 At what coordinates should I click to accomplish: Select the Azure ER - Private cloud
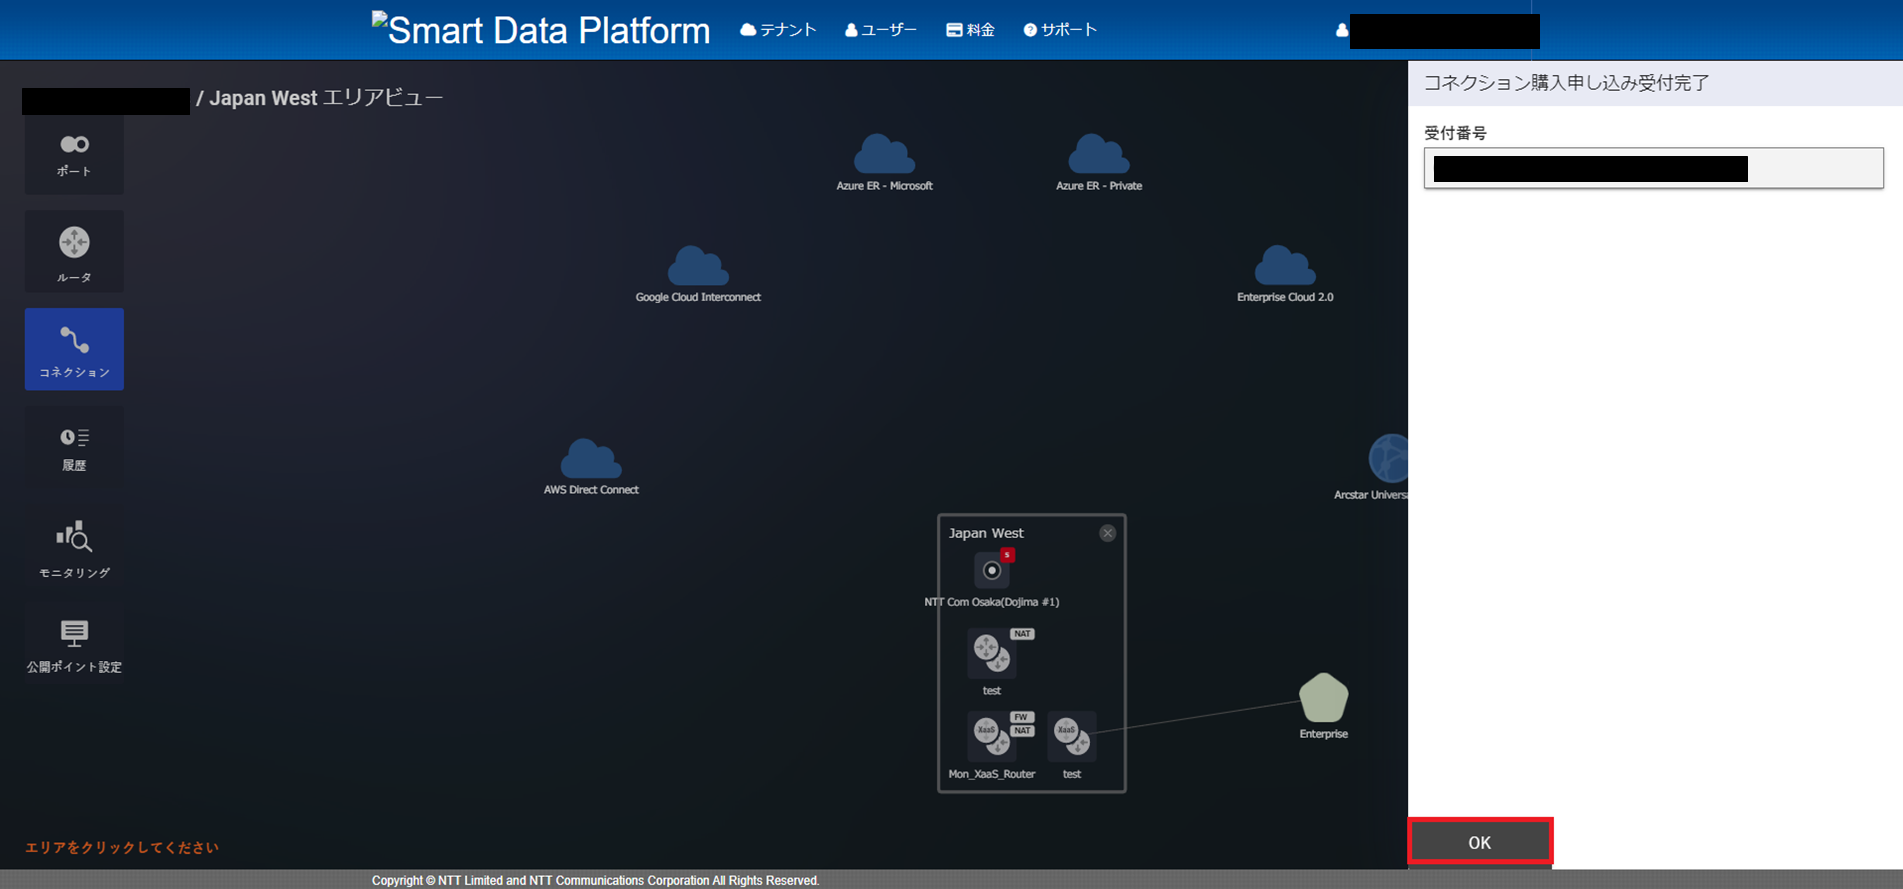click(x=1098, y=156)
